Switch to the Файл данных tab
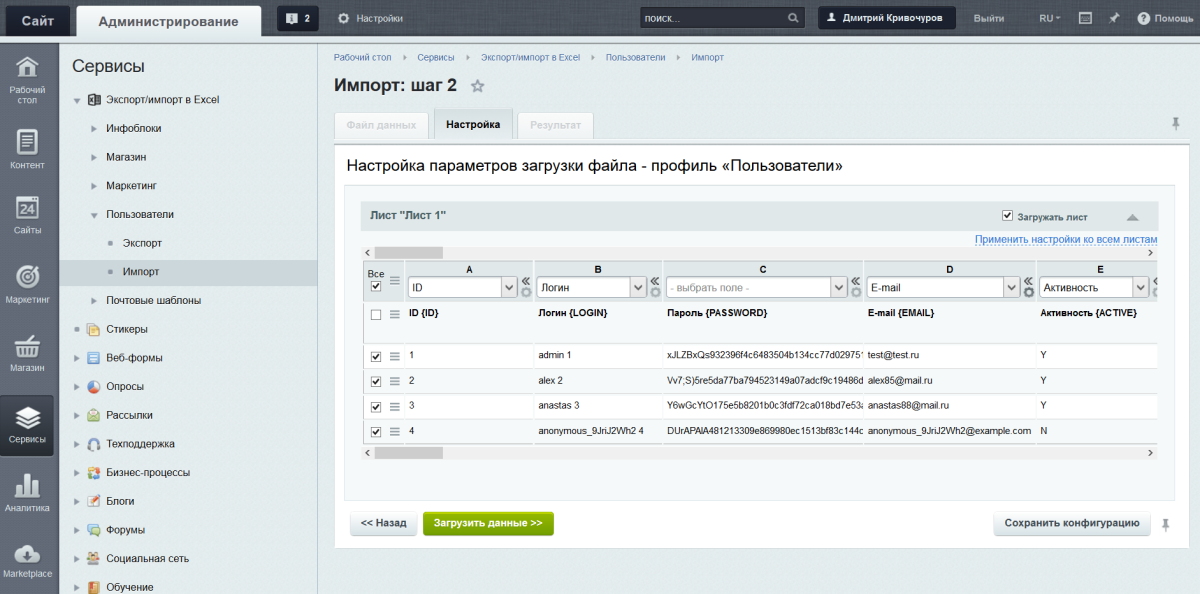The width and height of the screenshot is (1200, 594). click(381, 124)
